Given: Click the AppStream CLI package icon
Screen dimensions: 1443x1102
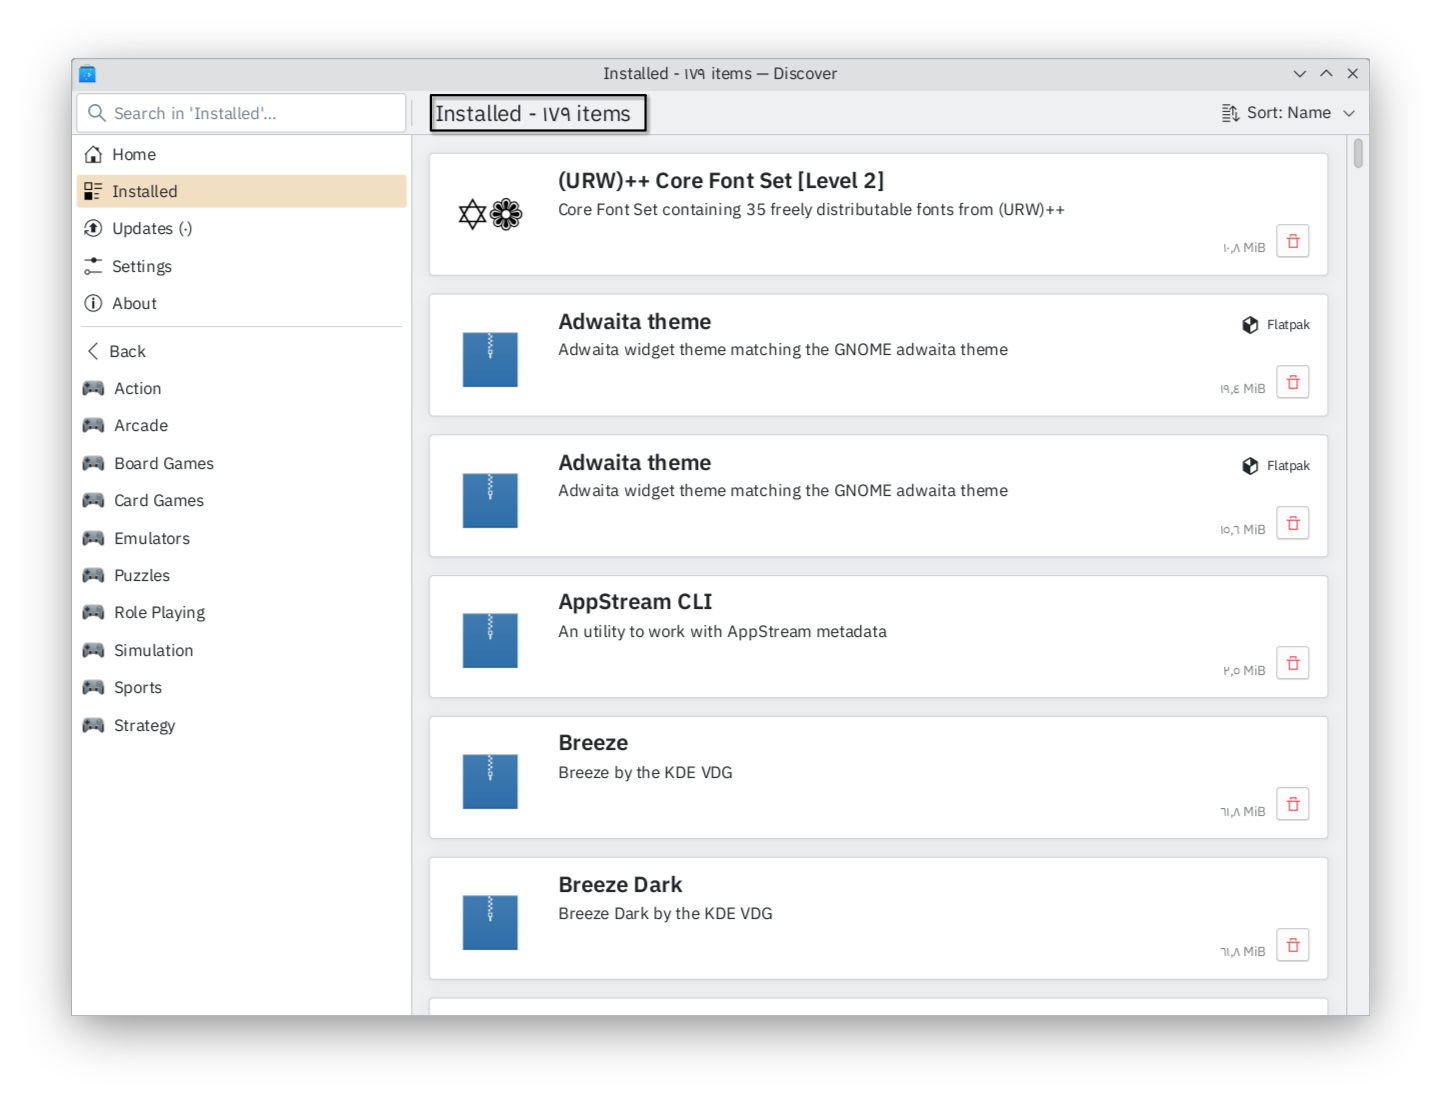Looking at the screenshot, I should (x=490, y=640).
